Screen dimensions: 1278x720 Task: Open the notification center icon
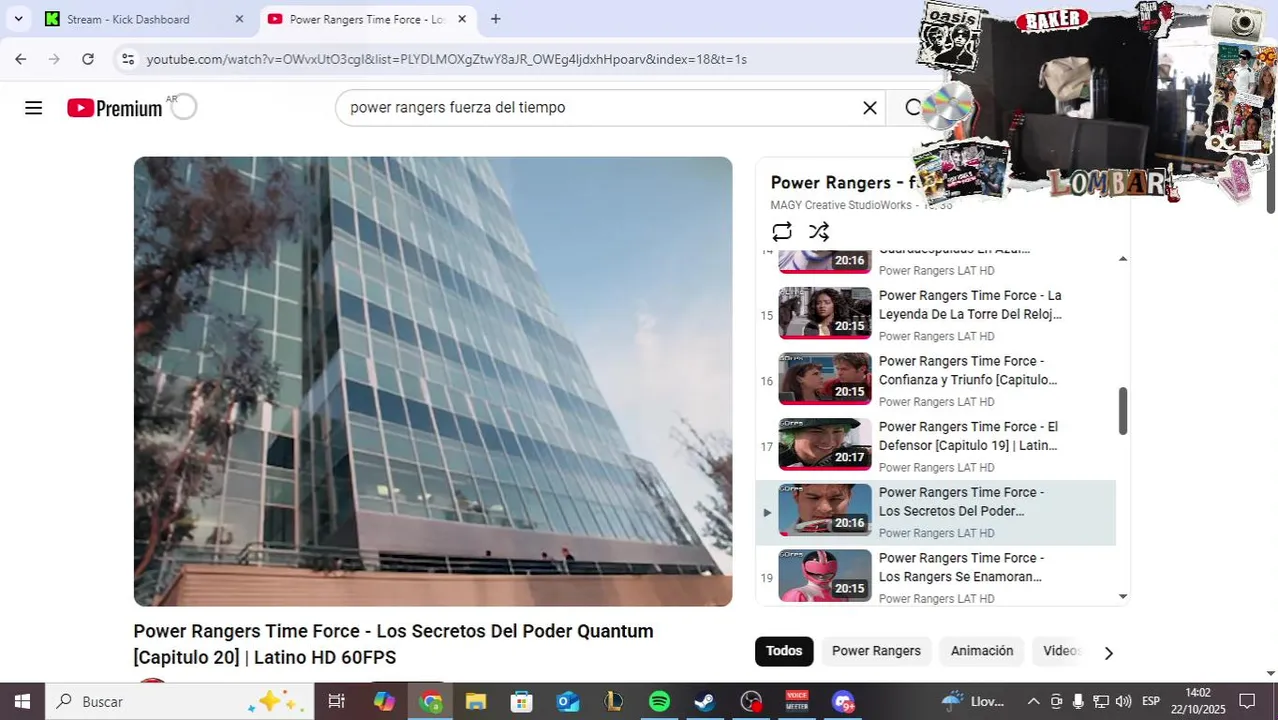pos(1247,701)
